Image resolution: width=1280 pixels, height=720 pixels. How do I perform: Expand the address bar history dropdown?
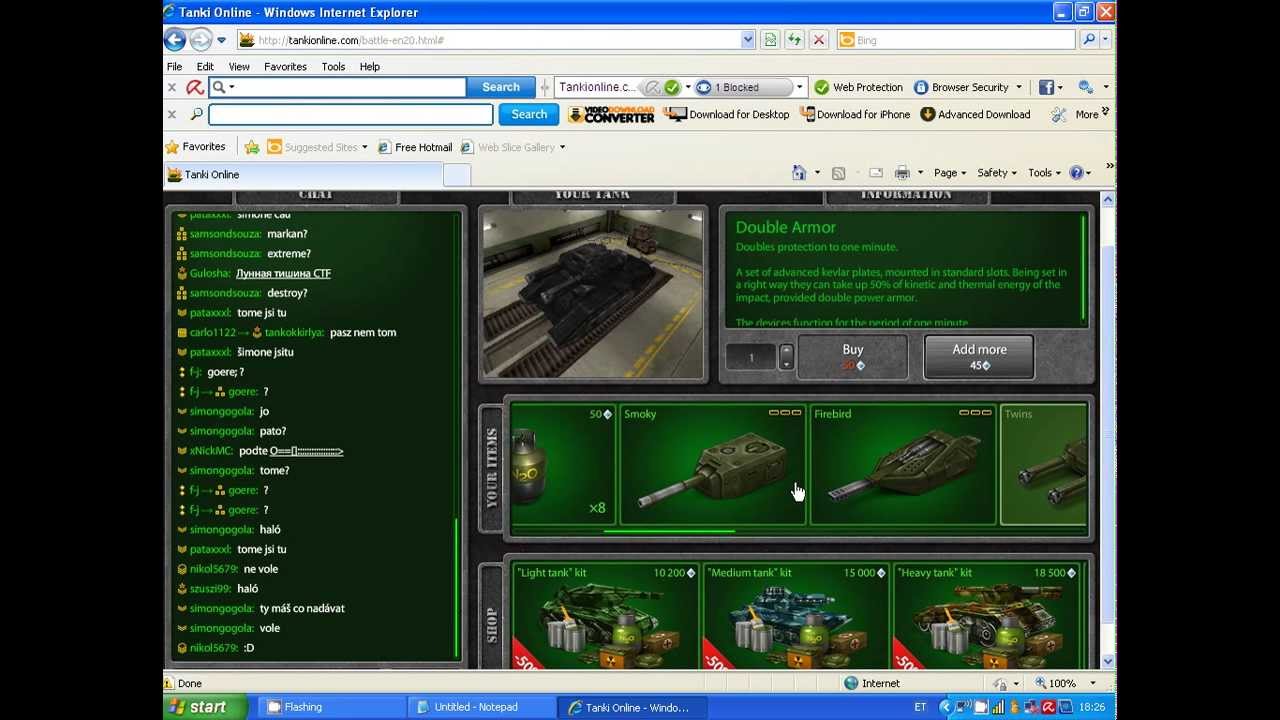(x=748, y=40)
